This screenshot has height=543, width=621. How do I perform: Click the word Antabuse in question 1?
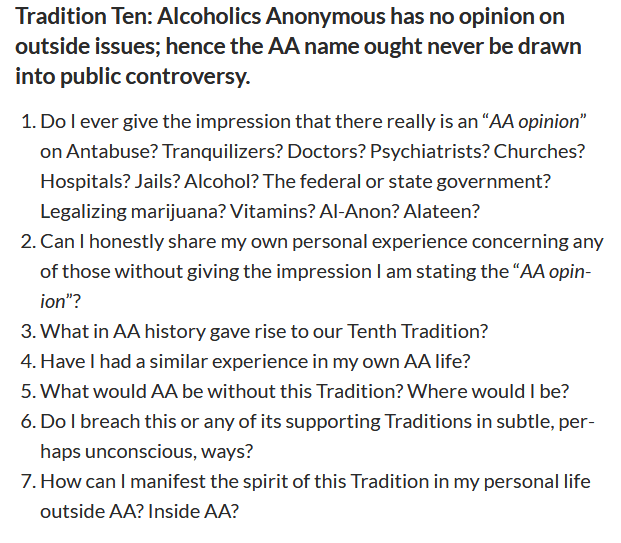112,151
